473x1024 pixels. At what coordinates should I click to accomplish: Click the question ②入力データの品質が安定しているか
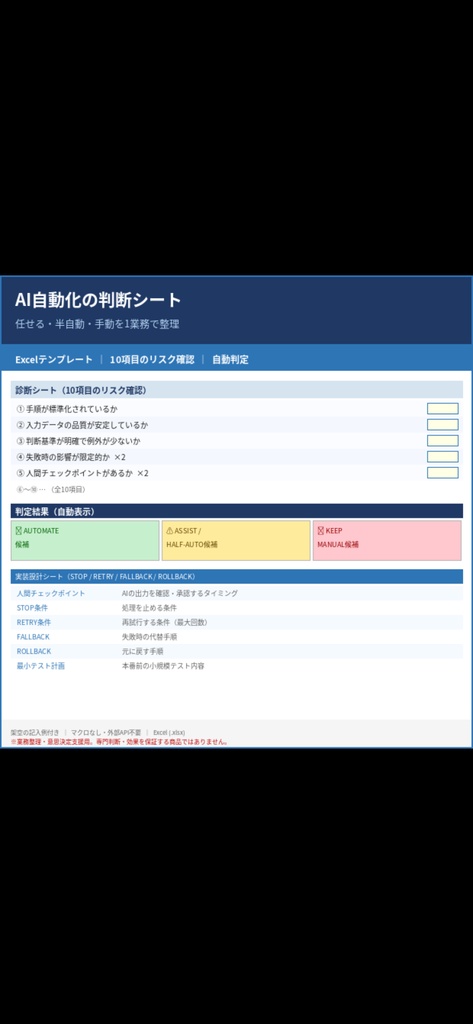click(82, 424)
